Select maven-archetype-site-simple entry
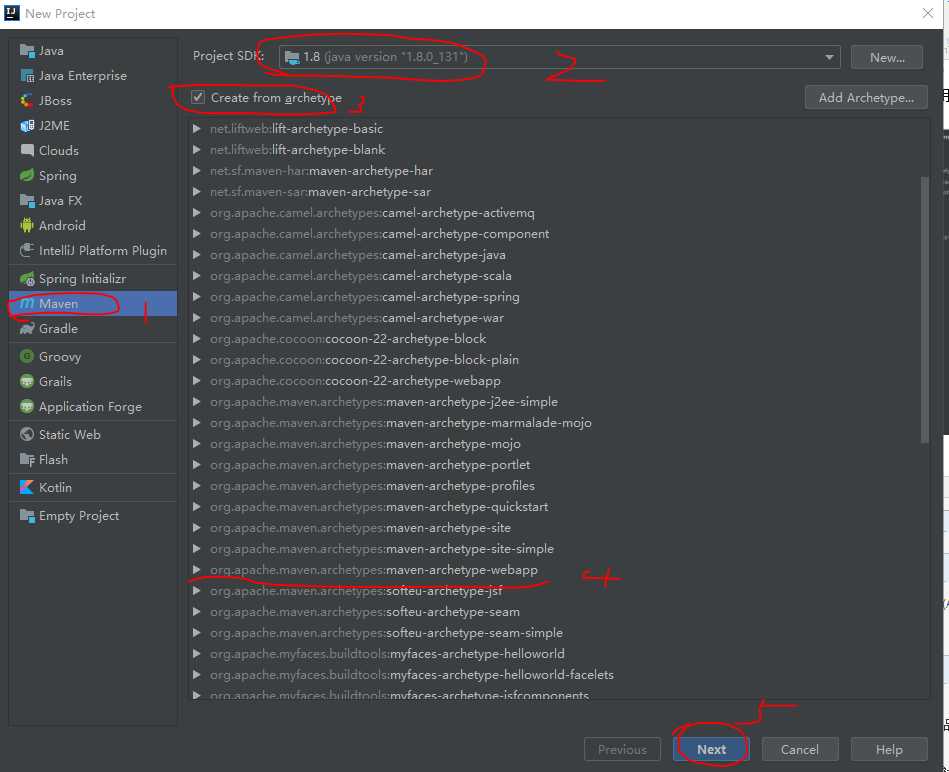The width and height of the screenshot is (949, 772). 381,549
